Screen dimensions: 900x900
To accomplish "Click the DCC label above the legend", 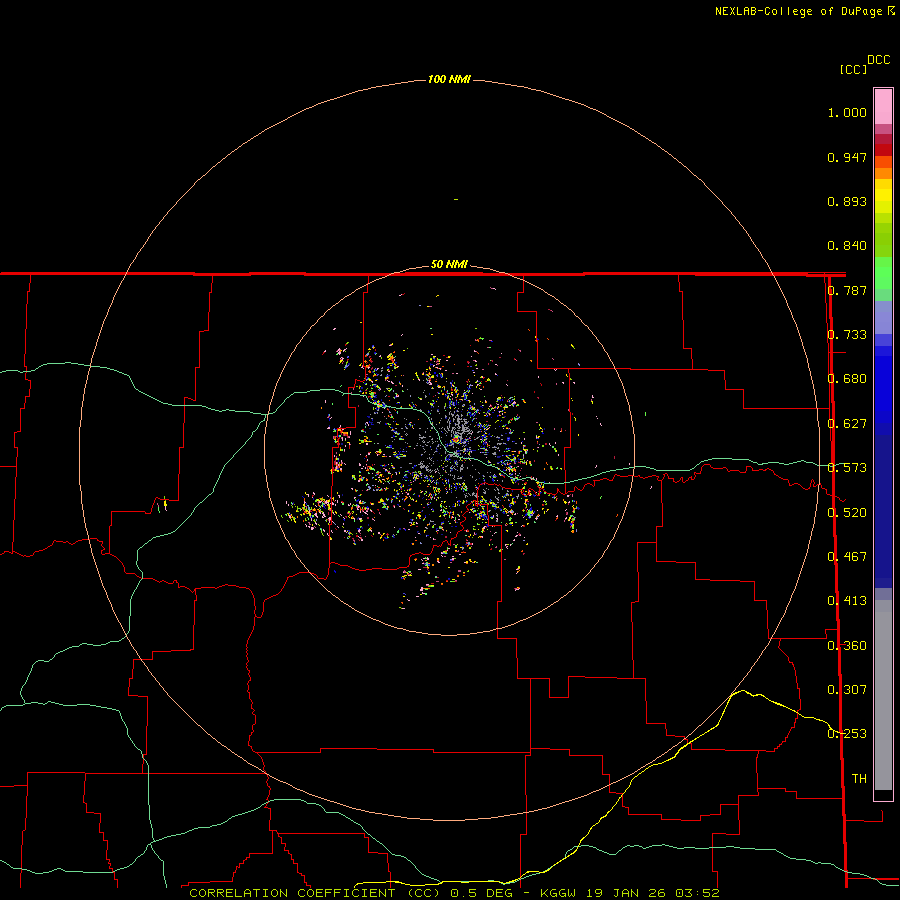I will (x=878, y=60).
